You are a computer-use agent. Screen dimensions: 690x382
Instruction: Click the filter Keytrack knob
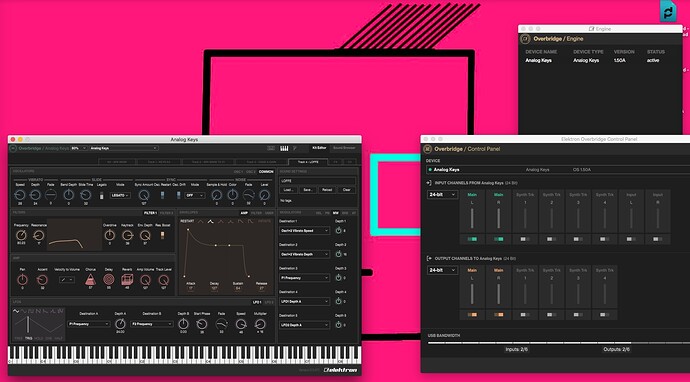coord(128,235)
